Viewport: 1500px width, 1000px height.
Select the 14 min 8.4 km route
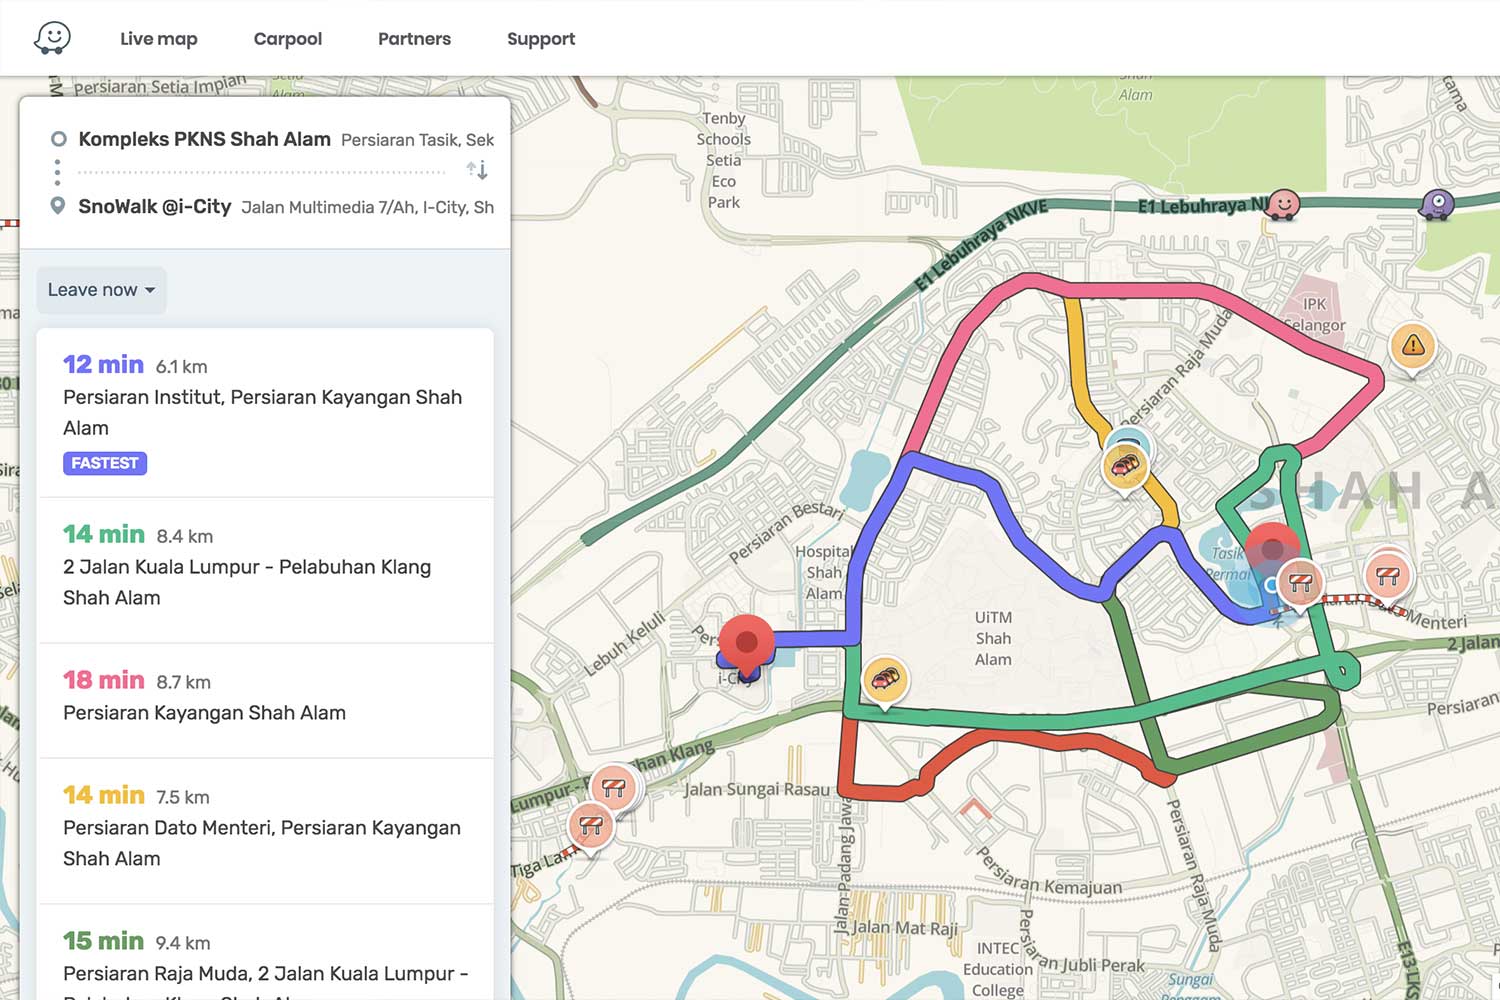[266, 570]
